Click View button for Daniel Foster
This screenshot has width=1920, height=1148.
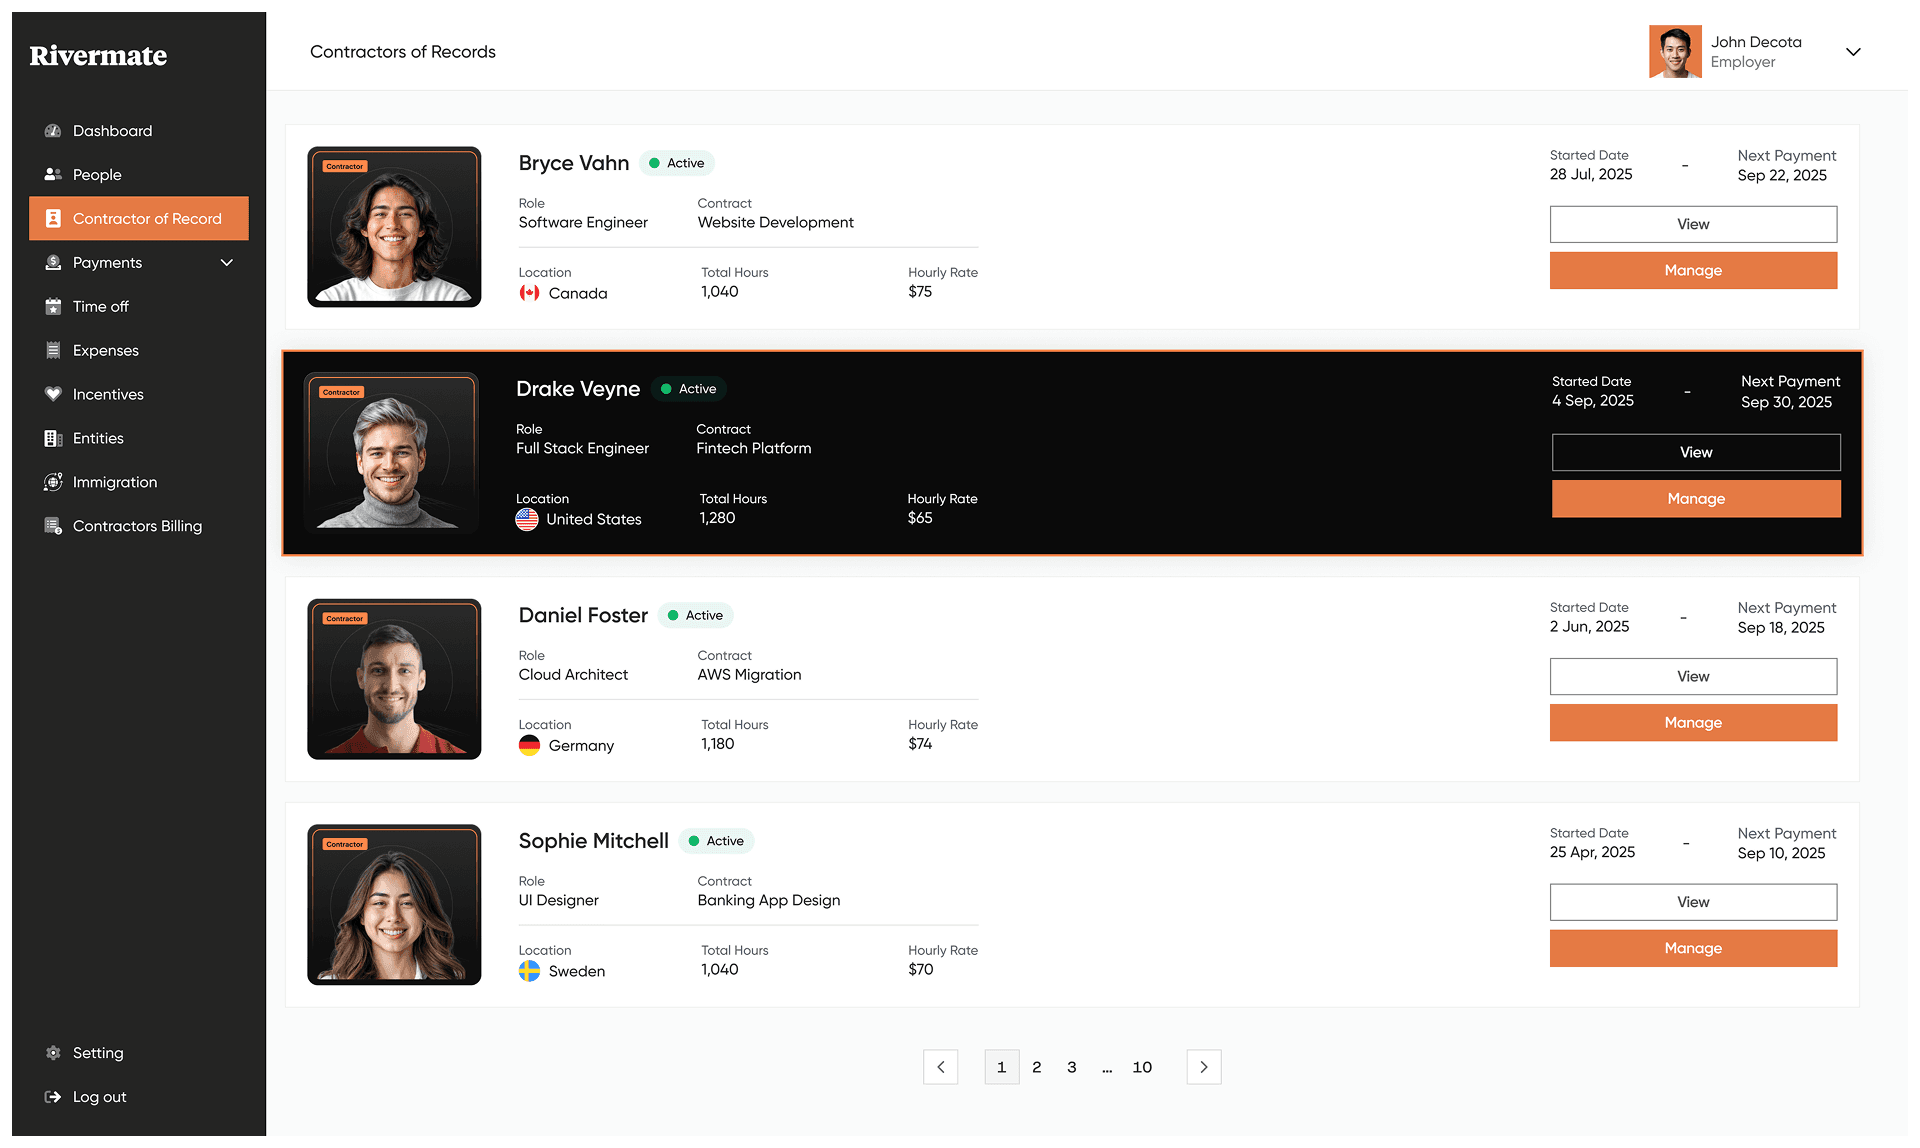(x=1692, y=677)
